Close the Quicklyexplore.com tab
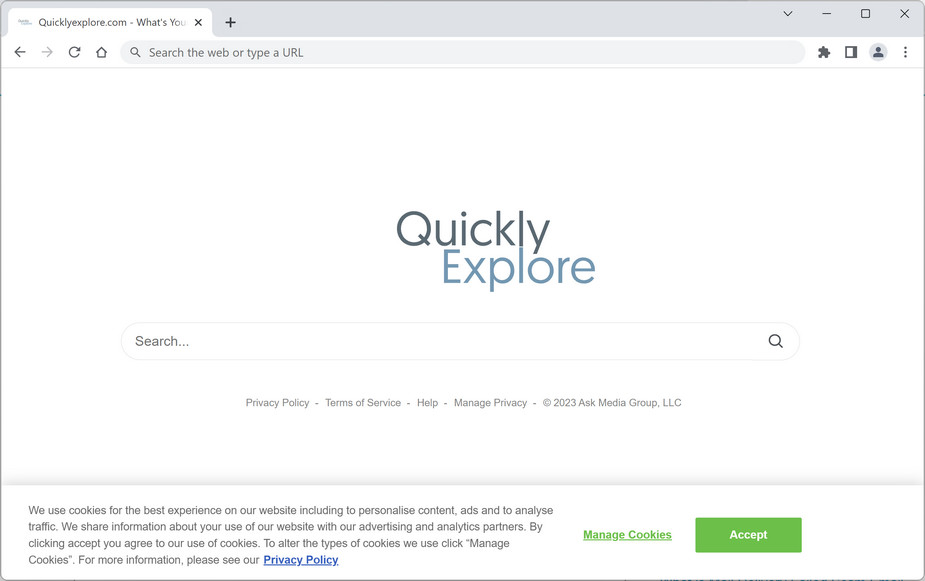This screenshot has height=581, width=925. coord(198,22)
